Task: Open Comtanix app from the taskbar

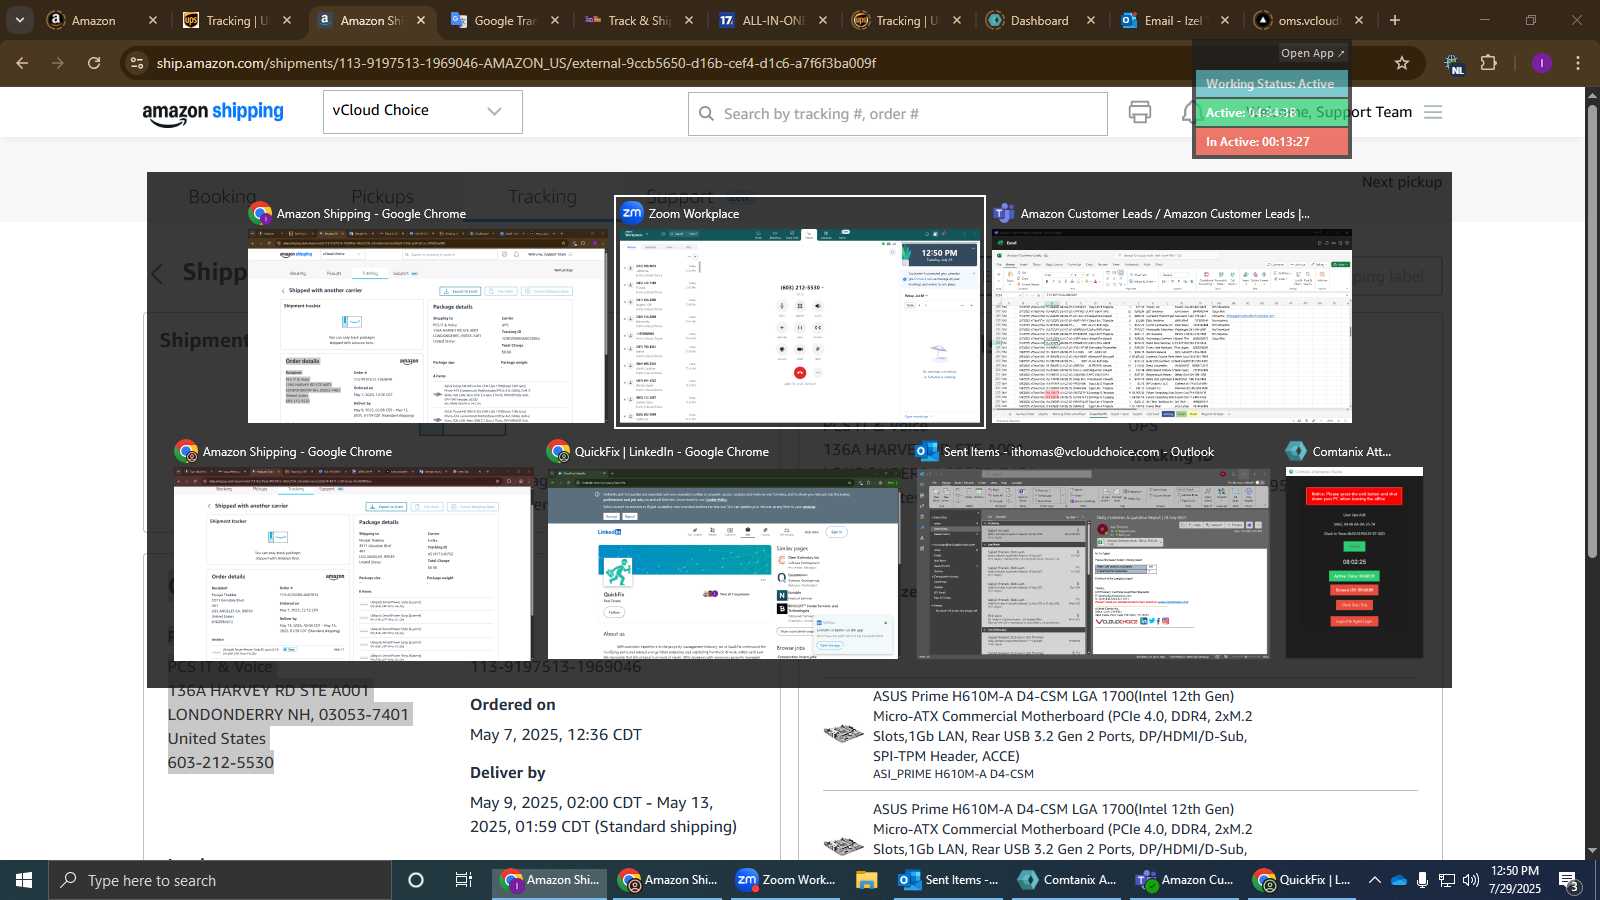Action: [1067, 880]
